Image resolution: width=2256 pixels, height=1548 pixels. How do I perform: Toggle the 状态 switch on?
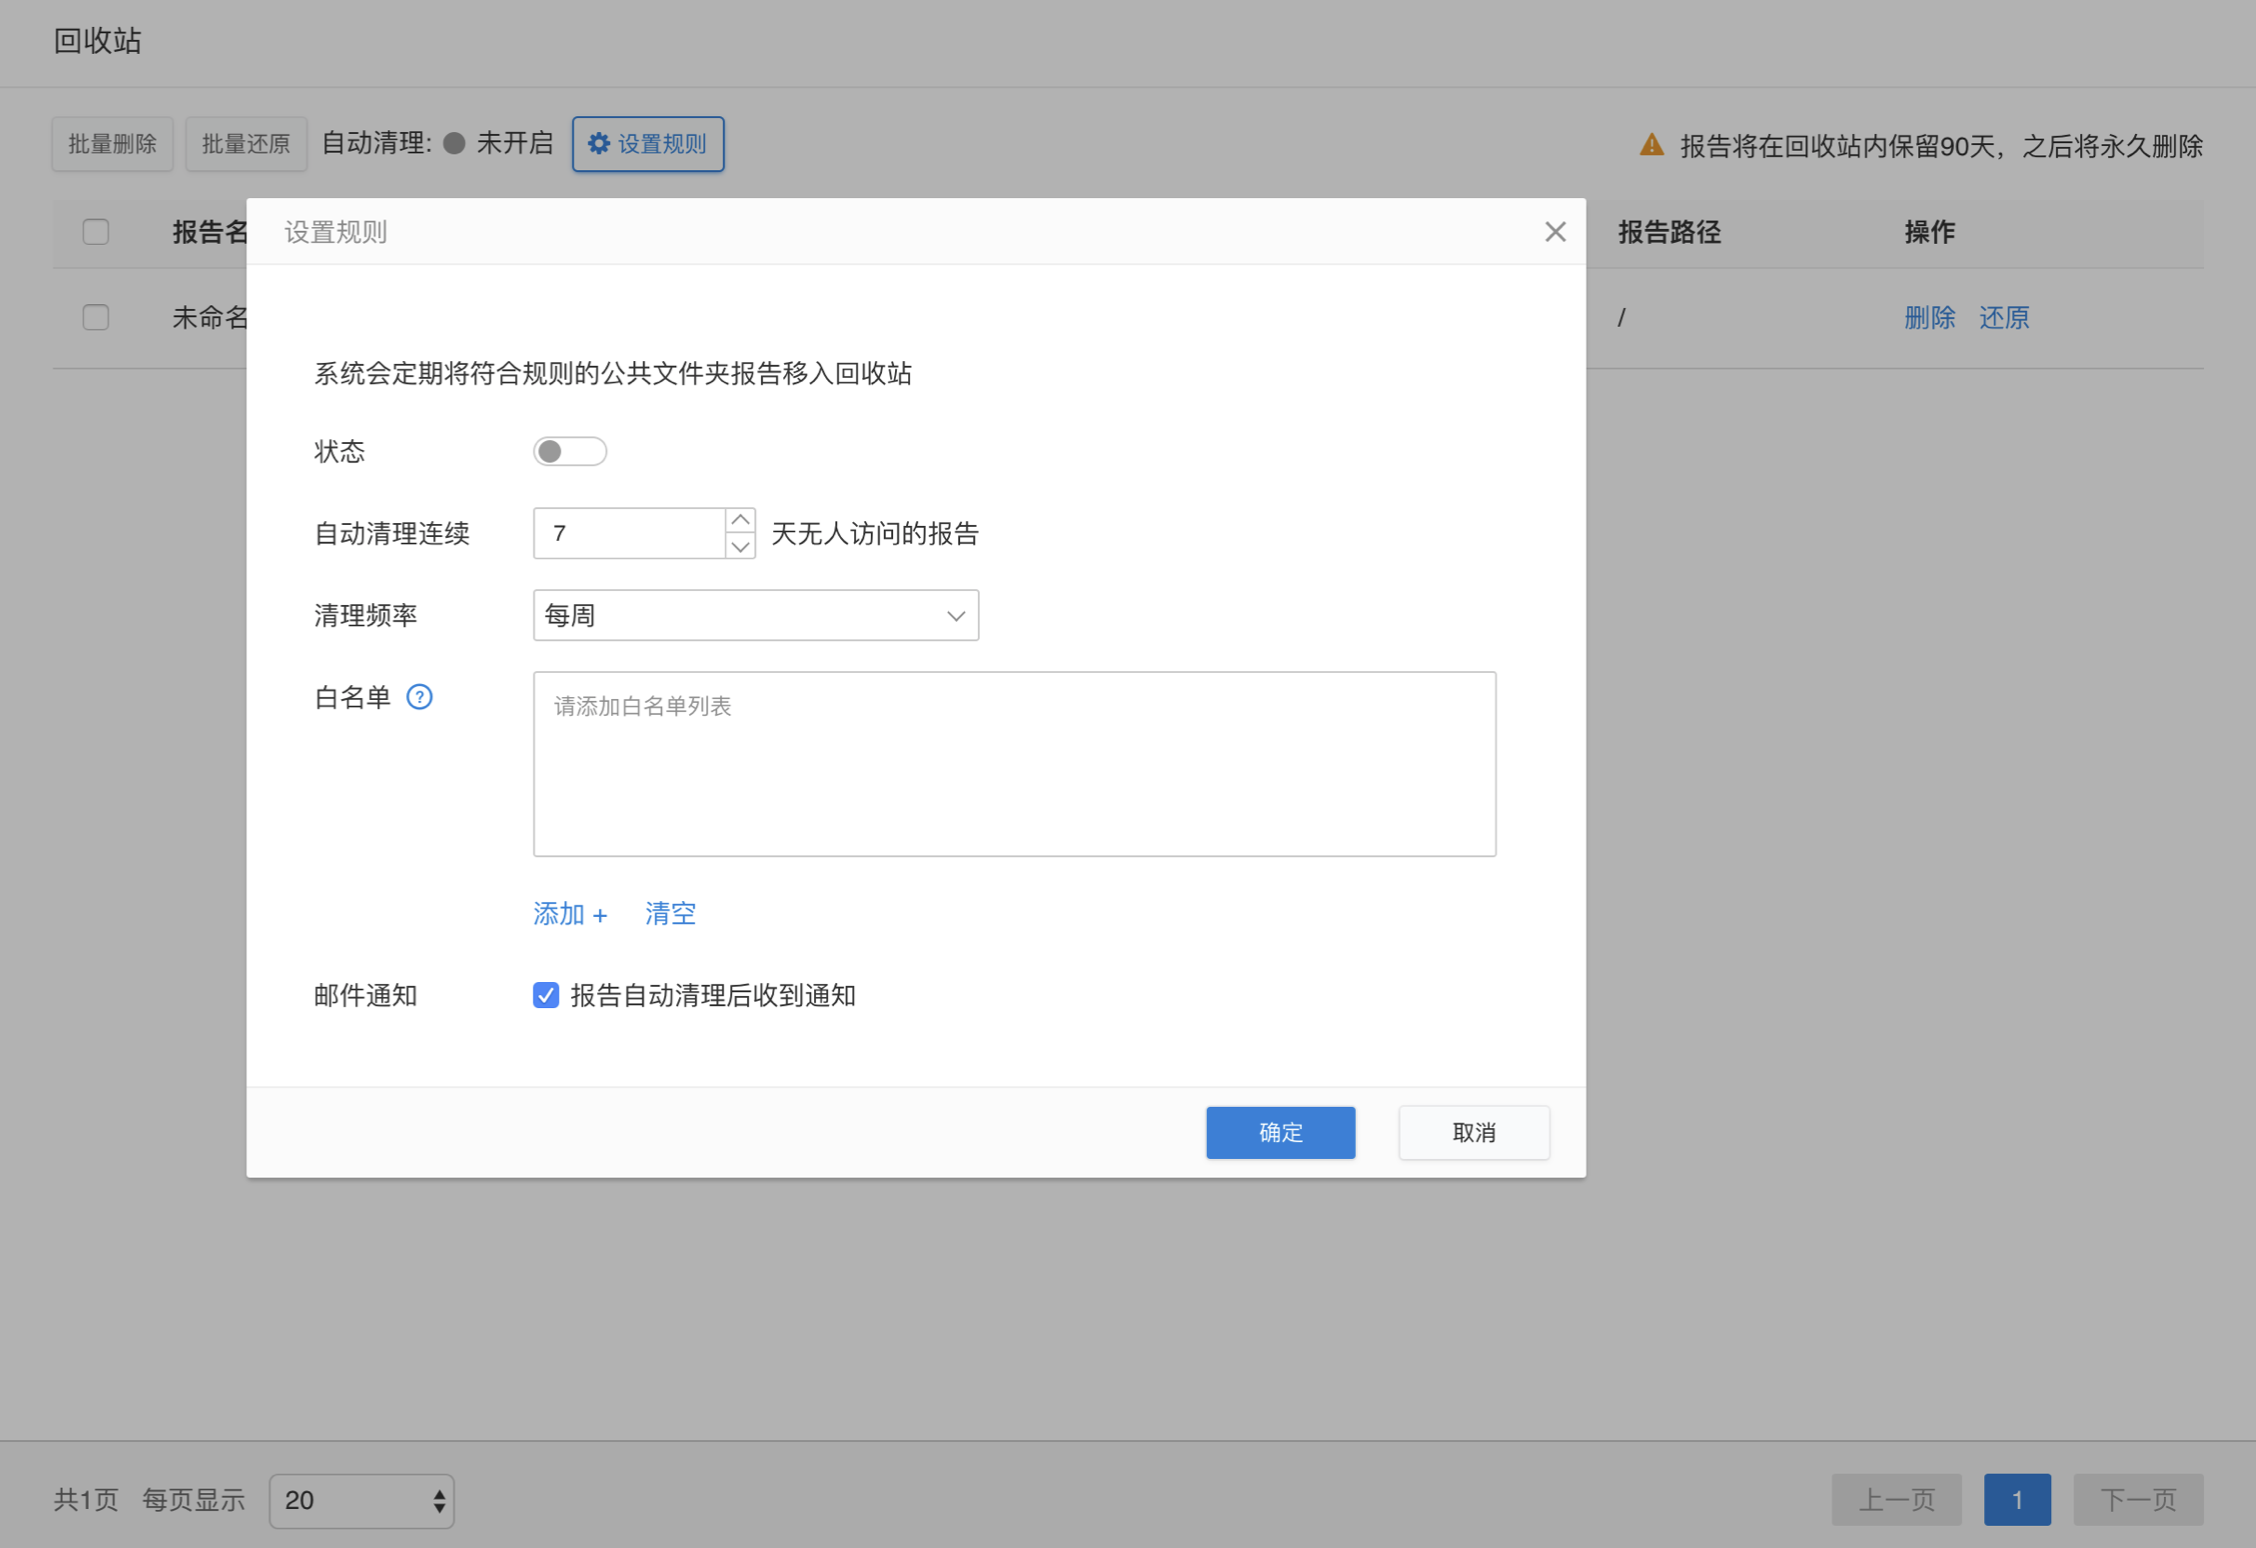tap(569, 451)
